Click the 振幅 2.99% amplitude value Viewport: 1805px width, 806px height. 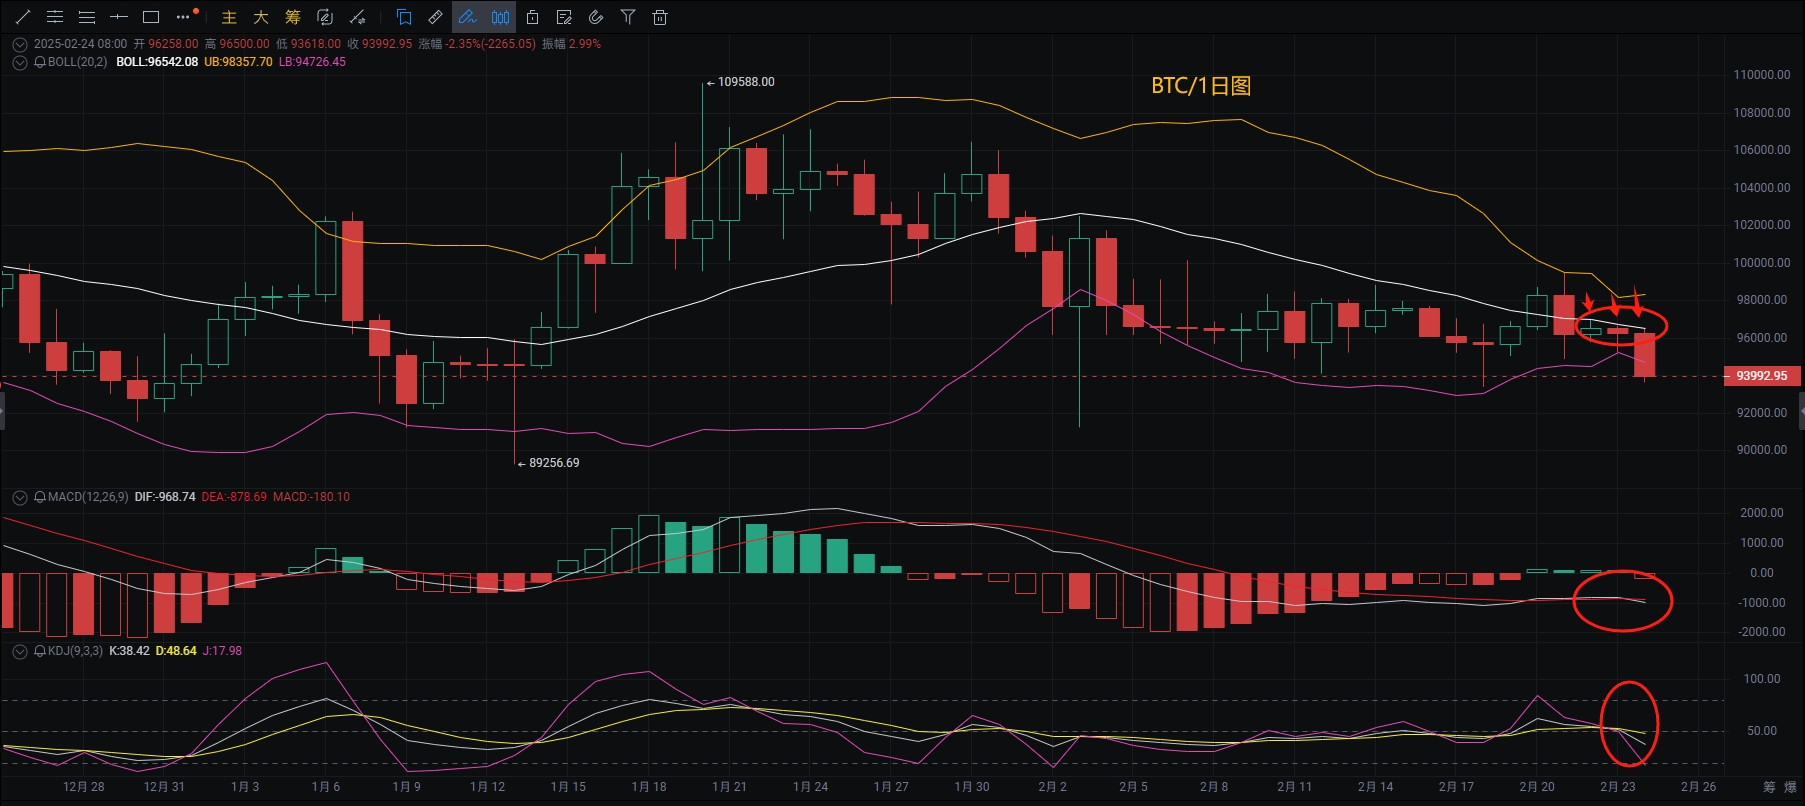571,44
